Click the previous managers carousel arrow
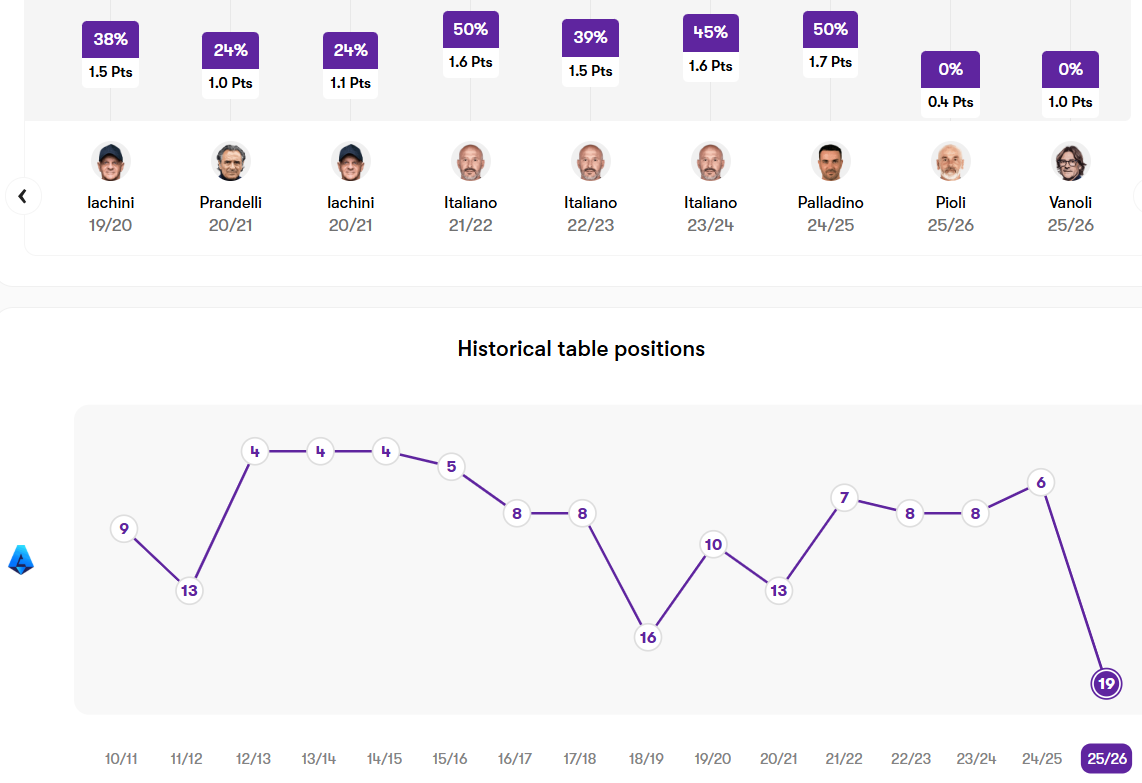This screenshot has height=783, width=1142. point(23,196)
